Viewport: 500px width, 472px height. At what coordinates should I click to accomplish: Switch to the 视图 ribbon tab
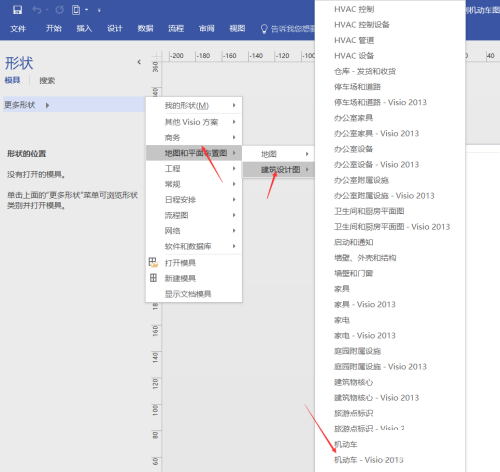click(x=237, y=29)
